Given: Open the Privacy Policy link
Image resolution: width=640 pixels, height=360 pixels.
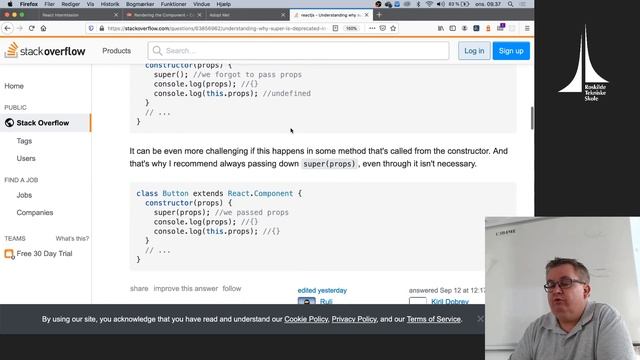Looking at the screenshot, I should click(x=354, y=319).
